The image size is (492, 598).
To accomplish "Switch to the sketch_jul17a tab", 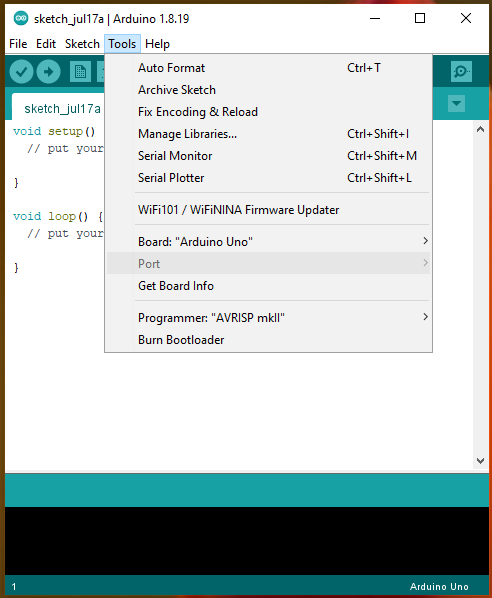I will [62, 109].
